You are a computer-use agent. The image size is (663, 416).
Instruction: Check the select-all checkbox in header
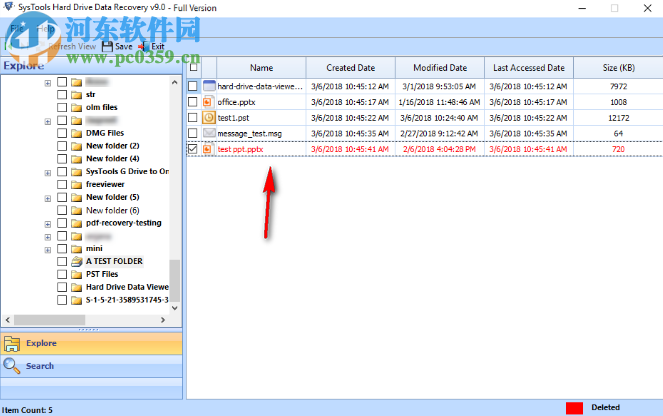click(x=193, y=67)
